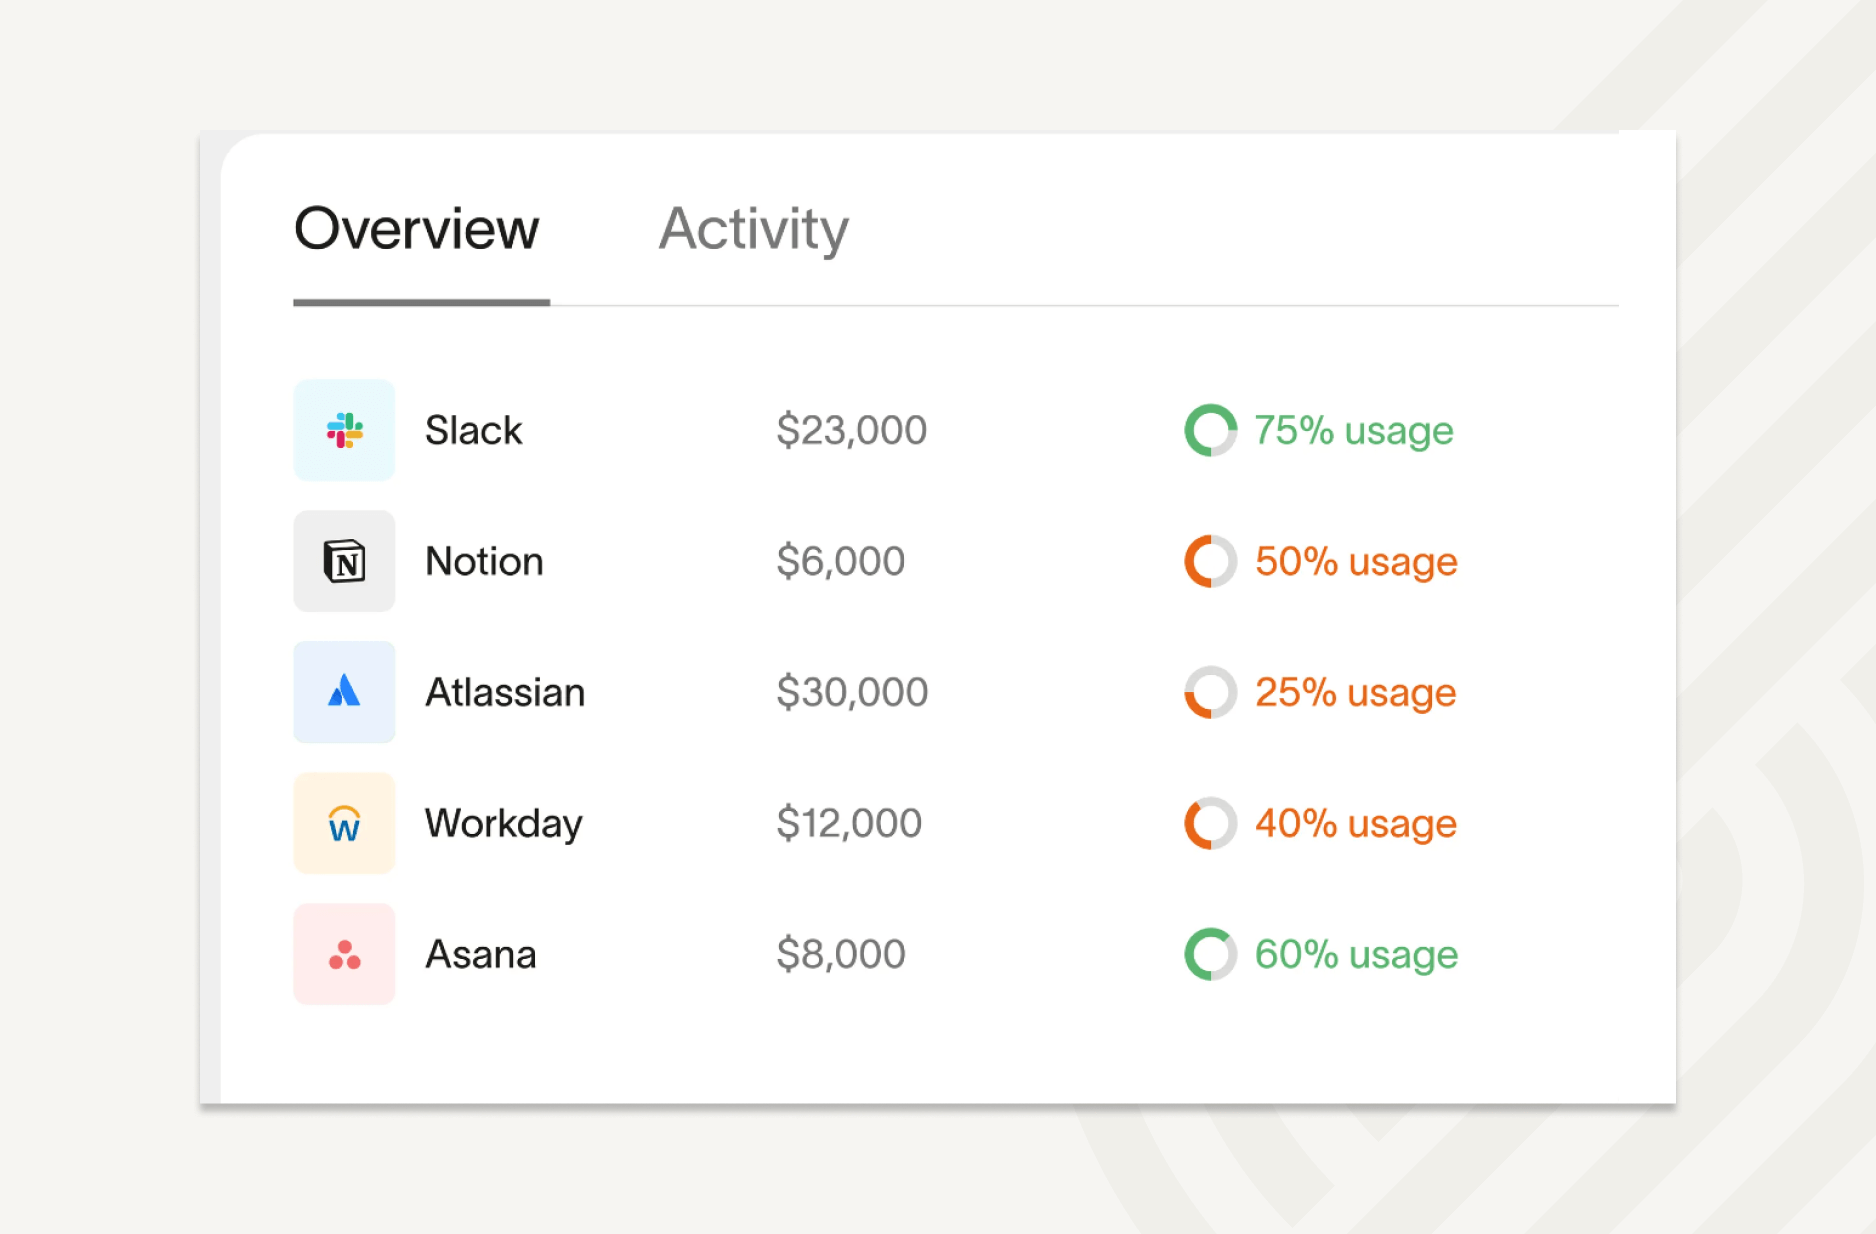Click the Slack usage ring indicator
The height and width of the screenshot is (1234, 1876).
pos(1211,430)
